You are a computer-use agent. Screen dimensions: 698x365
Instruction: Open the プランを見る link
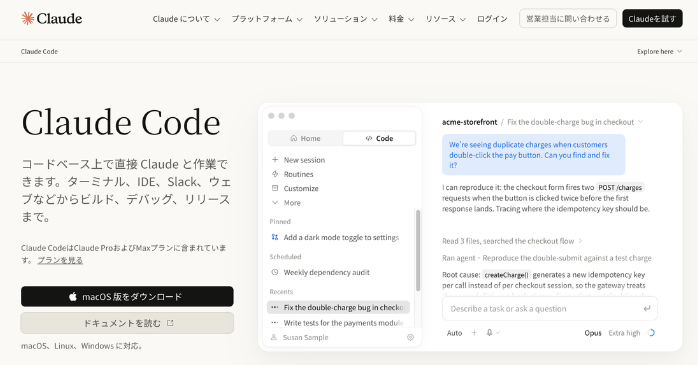(60, 260)
